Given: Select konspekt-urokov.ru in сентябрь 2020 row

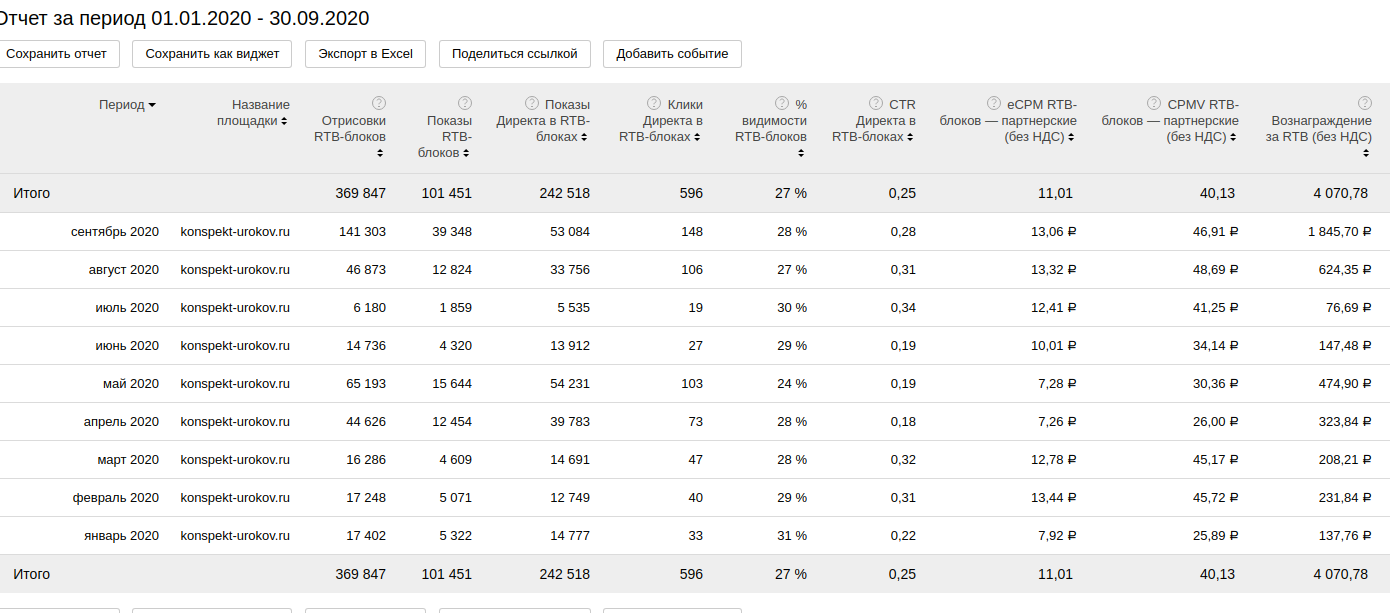Looking at the screenshot, I should pyautogui.click(x=235, y=232).
